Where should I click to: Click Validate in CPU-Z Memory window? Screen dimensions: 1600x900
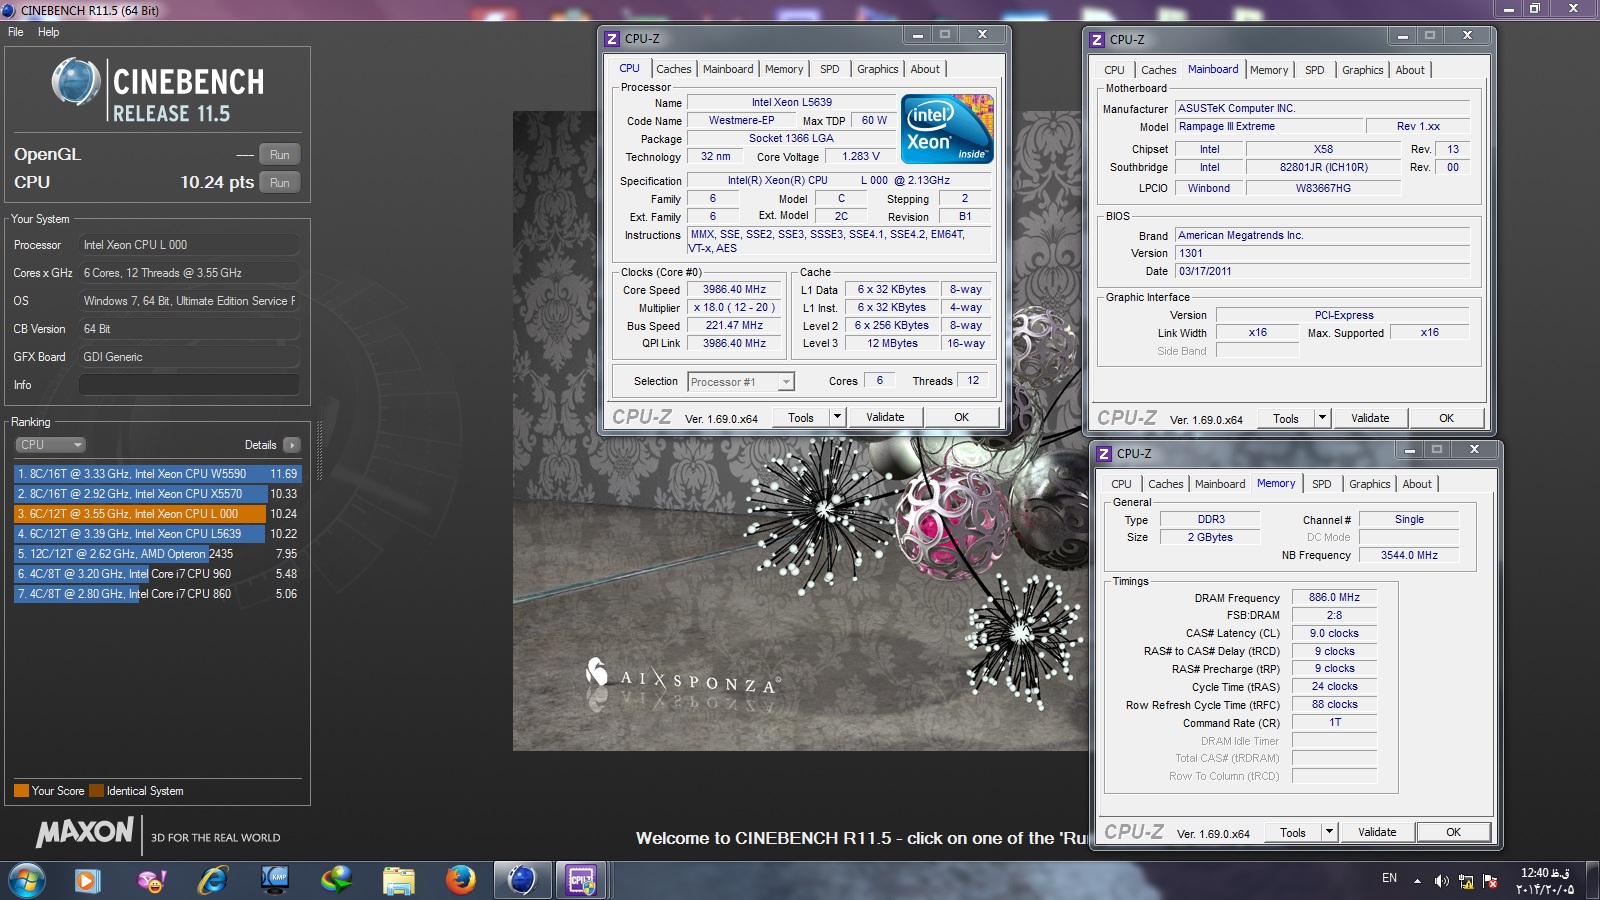pyautogui.click(x=1377, y=832)
